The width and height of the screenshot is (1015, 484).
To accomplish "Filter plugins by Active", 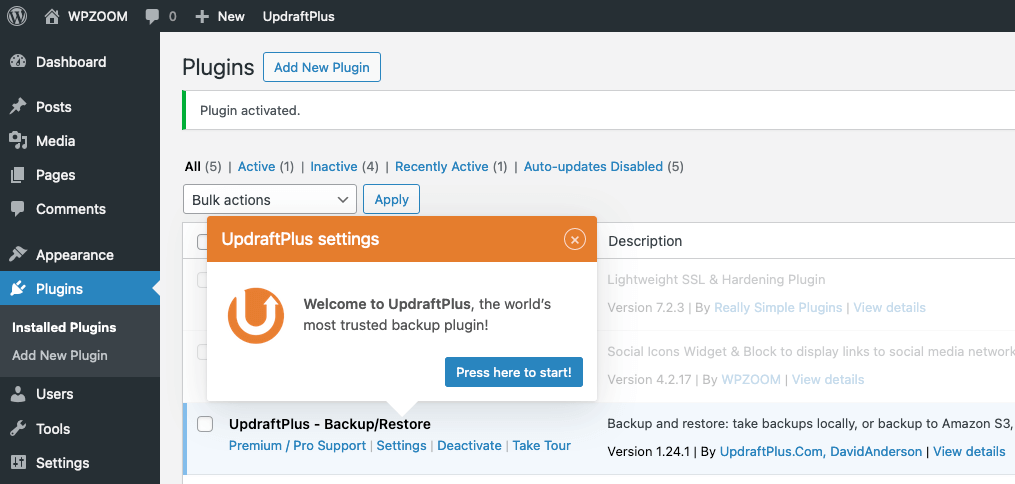I will coord(256,166).
